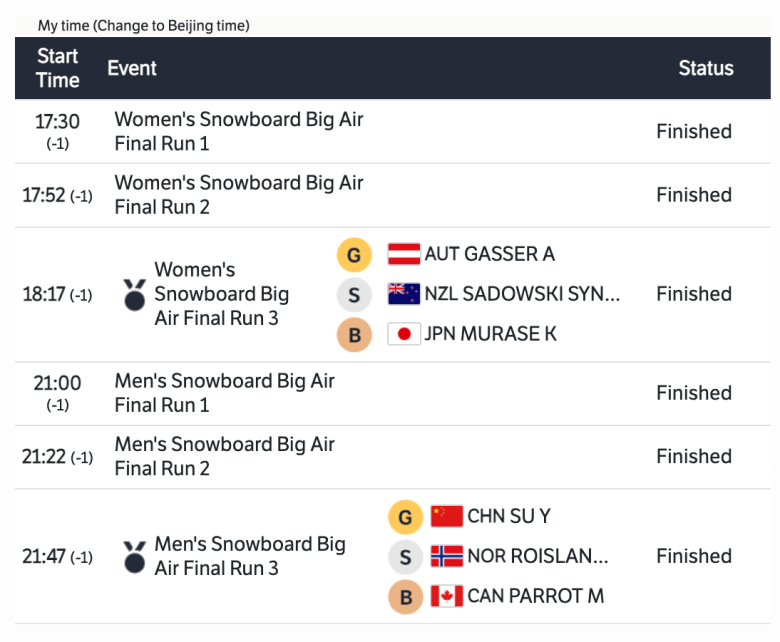Click the bronze badge beside JPN MURASE K
The width and height of the screenshot is (780, 642).
pyautogui.click(x=354, y=334)
